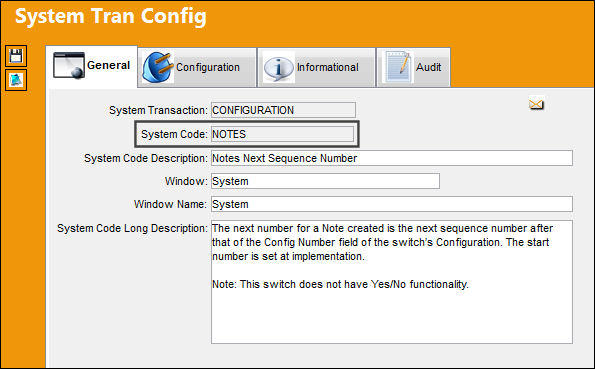Screen dimensions: 595x369
Task: Click the Window field
Action: [325, 181]
